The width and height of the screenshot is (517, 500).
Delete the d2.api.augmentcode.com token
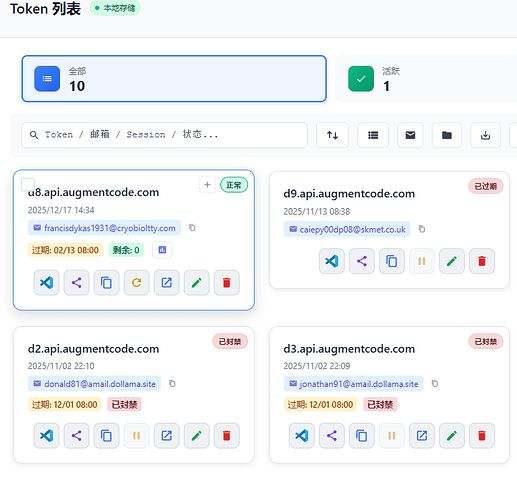point(226,435)
